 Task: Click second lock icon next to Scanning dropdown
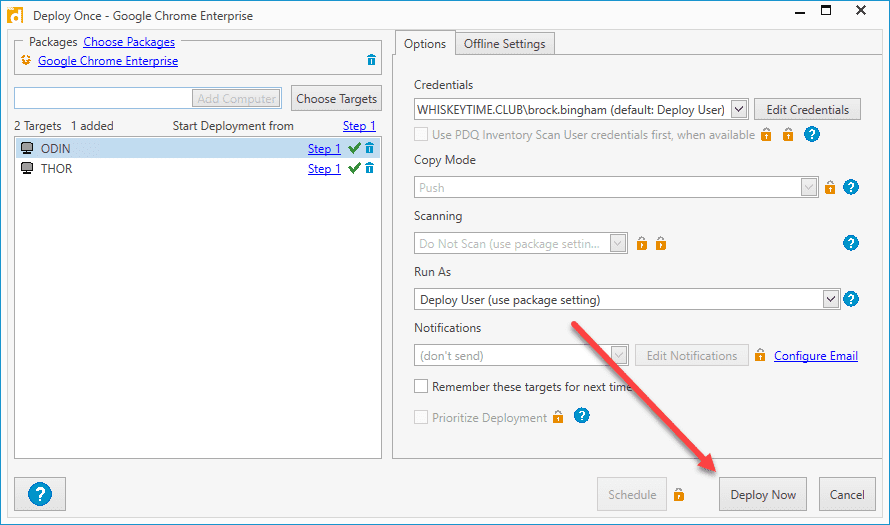point(661,243)
